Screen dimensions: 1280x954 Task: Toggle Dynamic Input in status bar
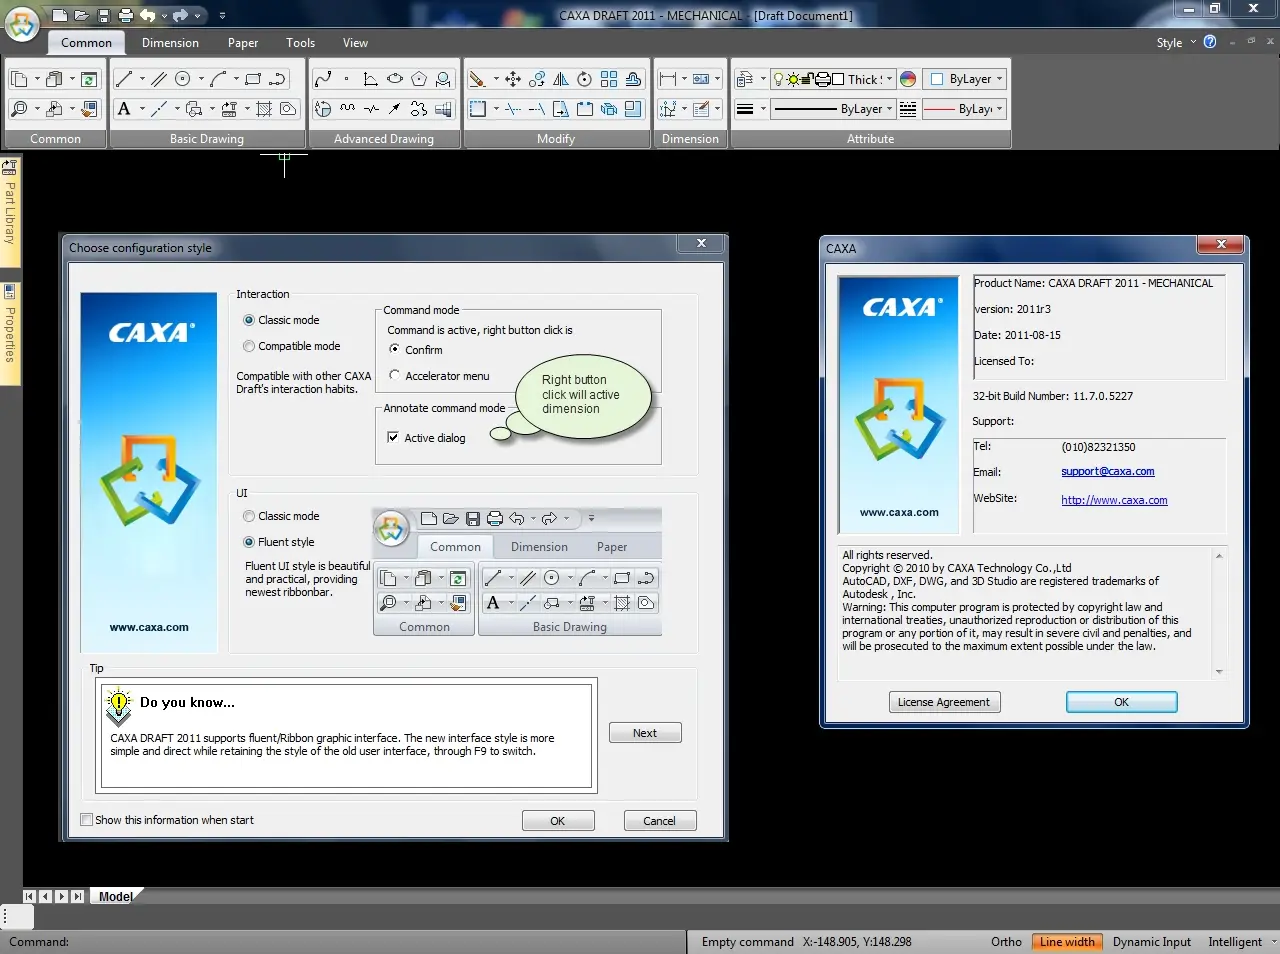click(1152, 942)
